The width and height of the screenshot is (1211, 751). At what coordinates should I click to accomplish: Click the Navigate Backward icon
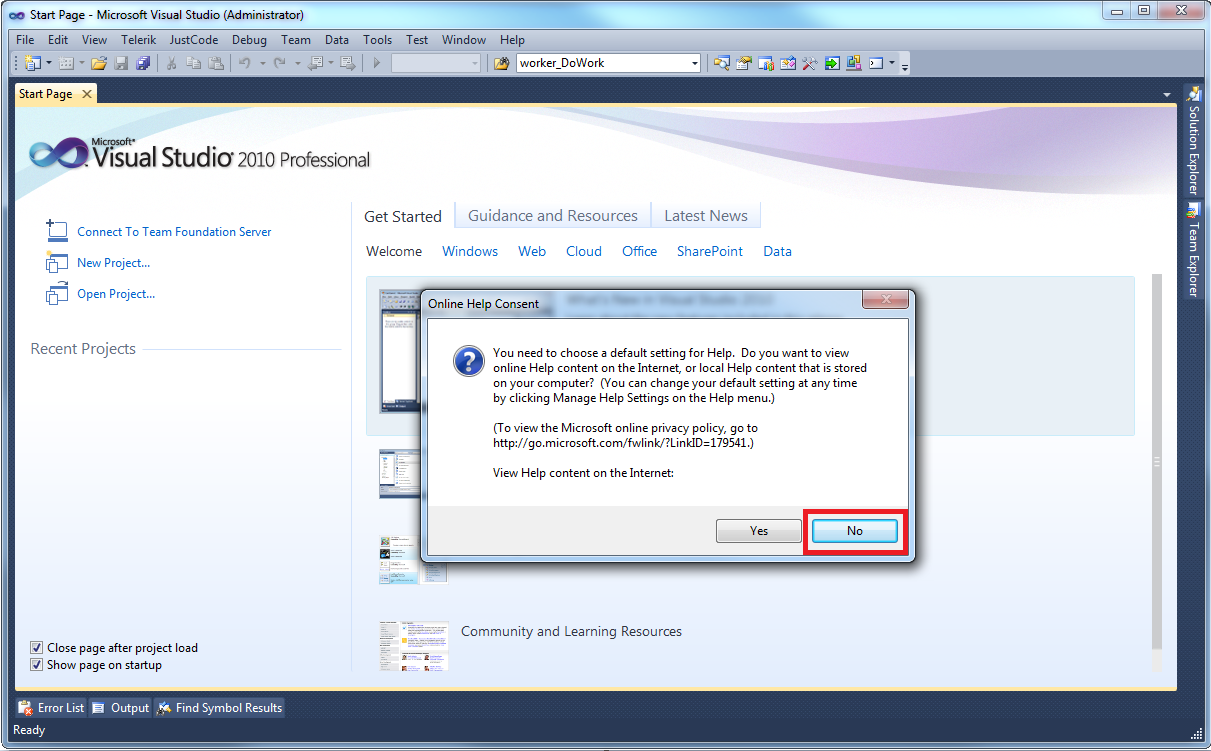click(x=315, y=63)
